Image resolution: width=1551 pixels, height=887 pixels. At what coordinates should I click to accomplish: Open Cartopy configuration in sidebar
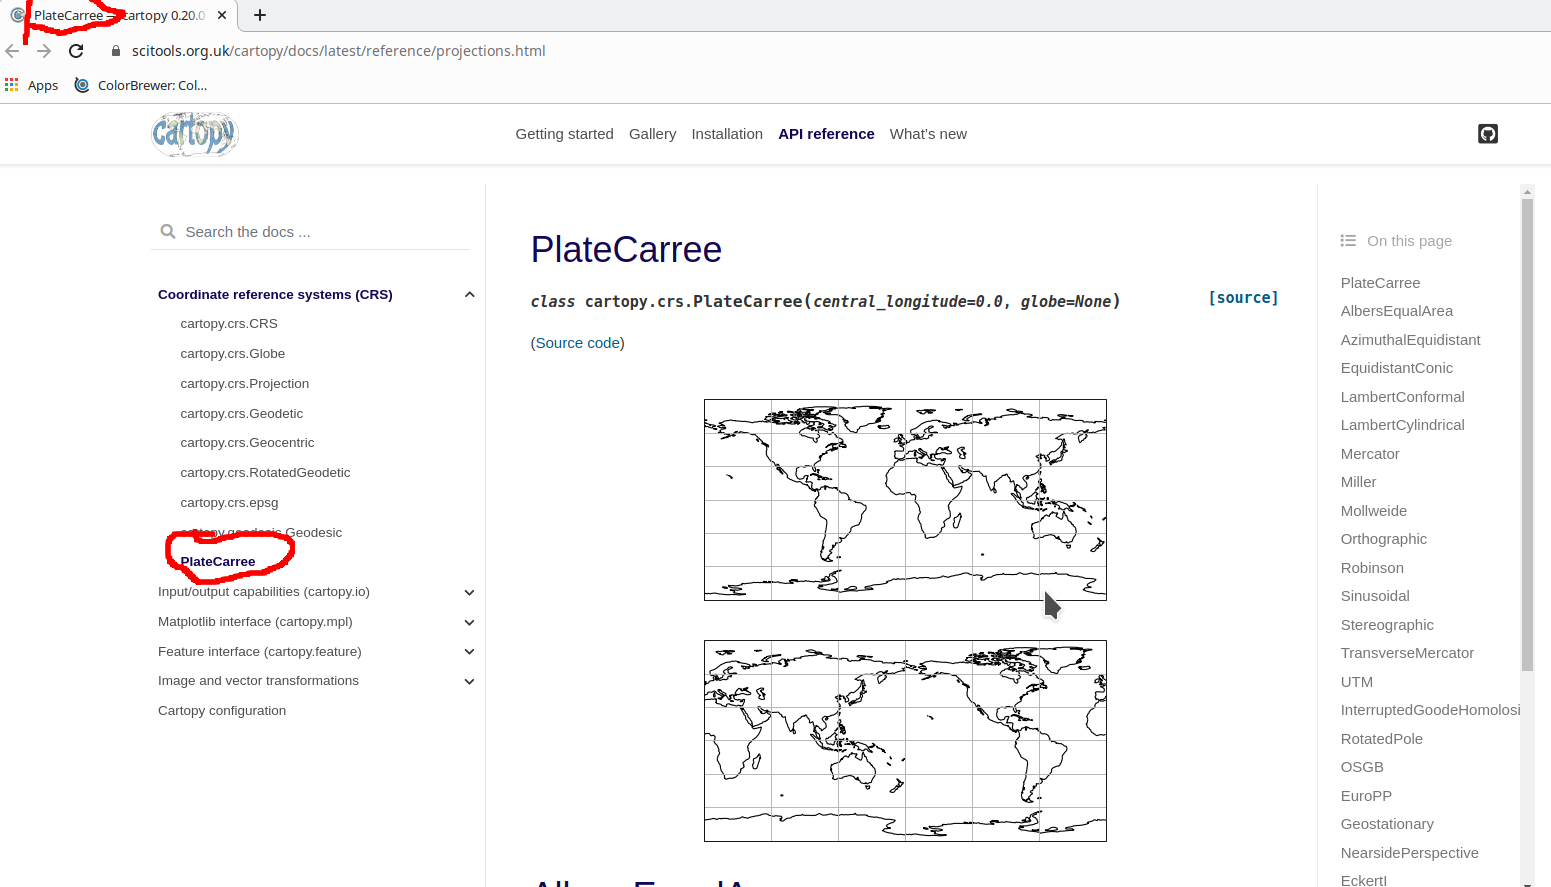(x=222, y=711)
